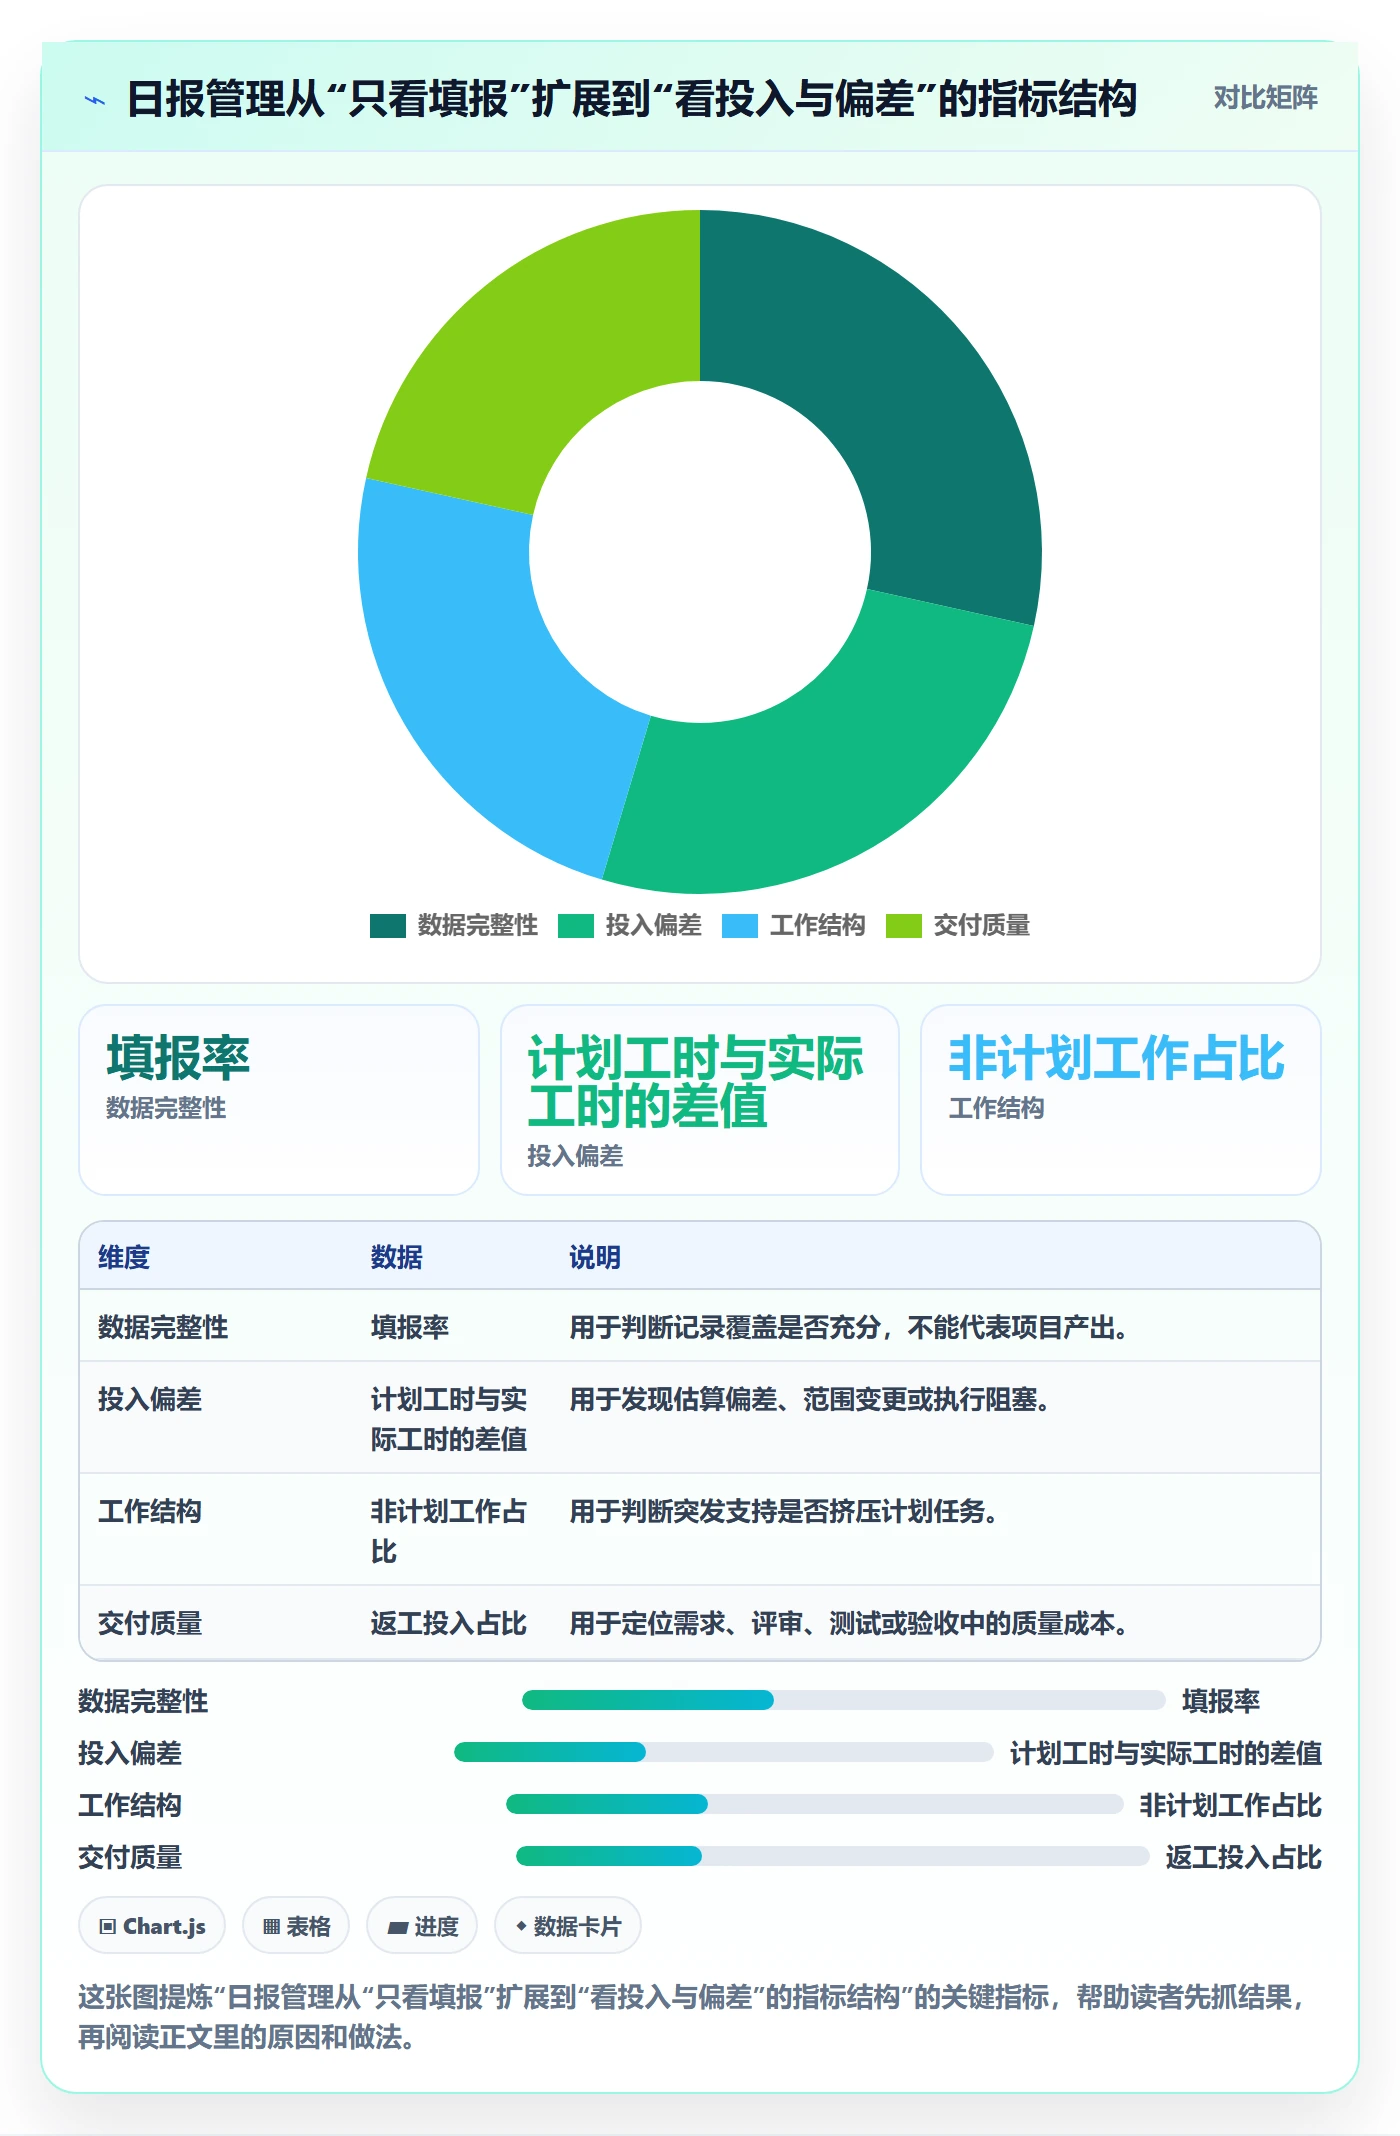The height and width of the screenshot is (2136, 1400).
Task: Click the 对比矩阵 label in header
Action: [1265, 98]
